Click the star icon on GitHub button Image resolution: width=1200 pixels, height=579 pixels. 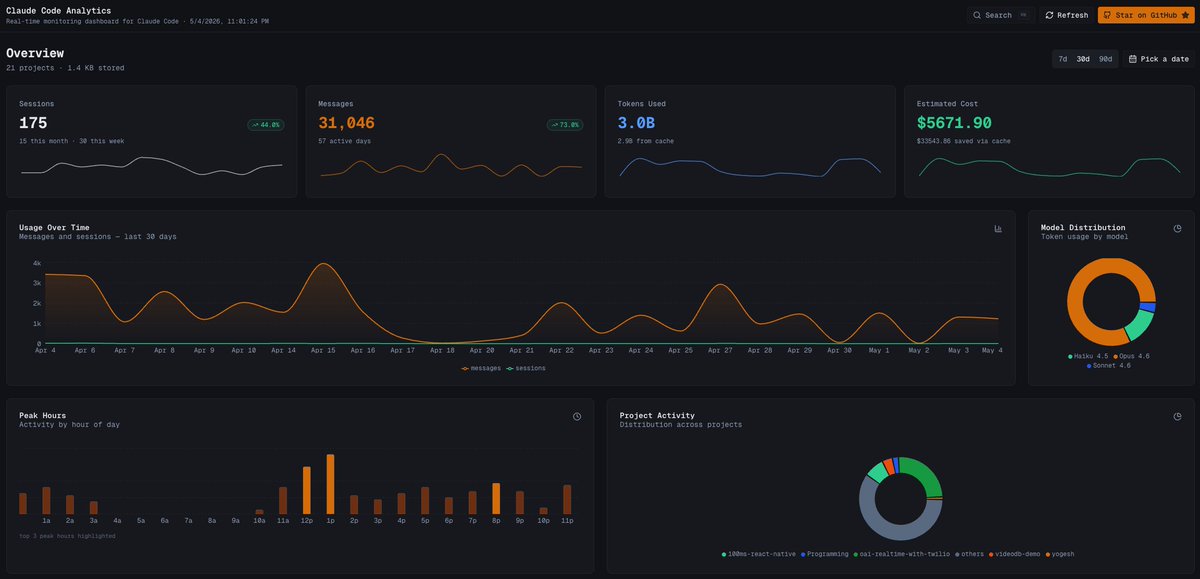[1186, 15]
